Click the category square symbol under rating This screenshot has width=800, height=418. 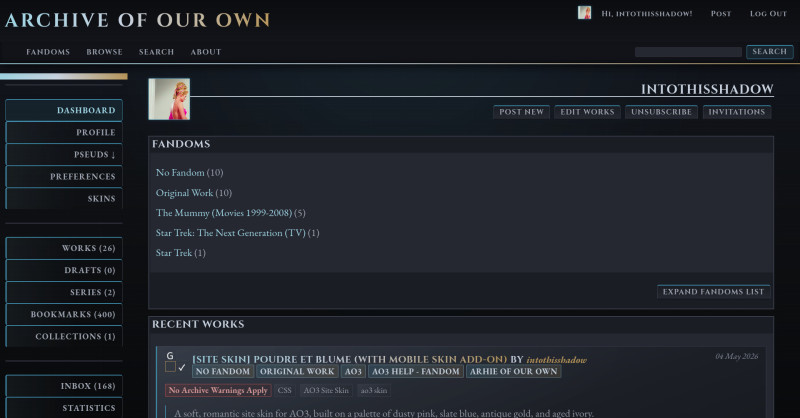tap(170, 367)
